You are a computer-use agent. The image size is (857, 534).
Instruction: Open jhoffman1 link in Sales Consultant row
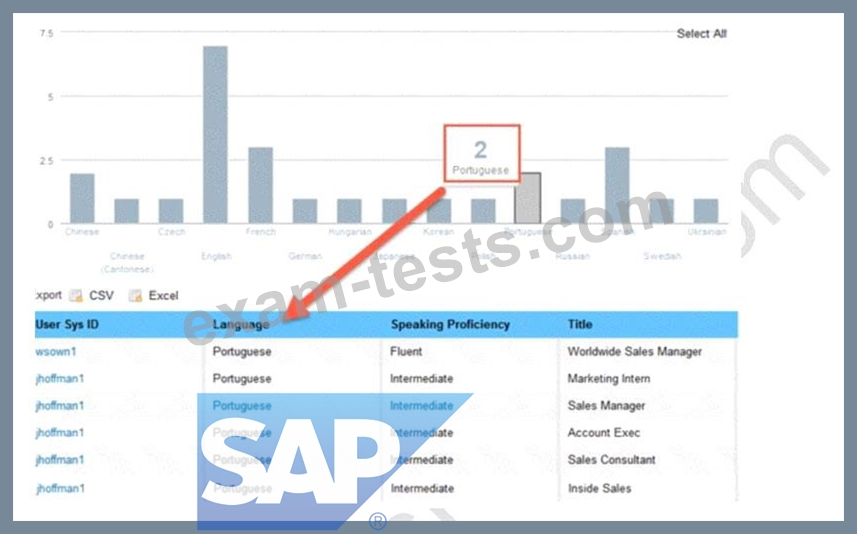[60, 460]
